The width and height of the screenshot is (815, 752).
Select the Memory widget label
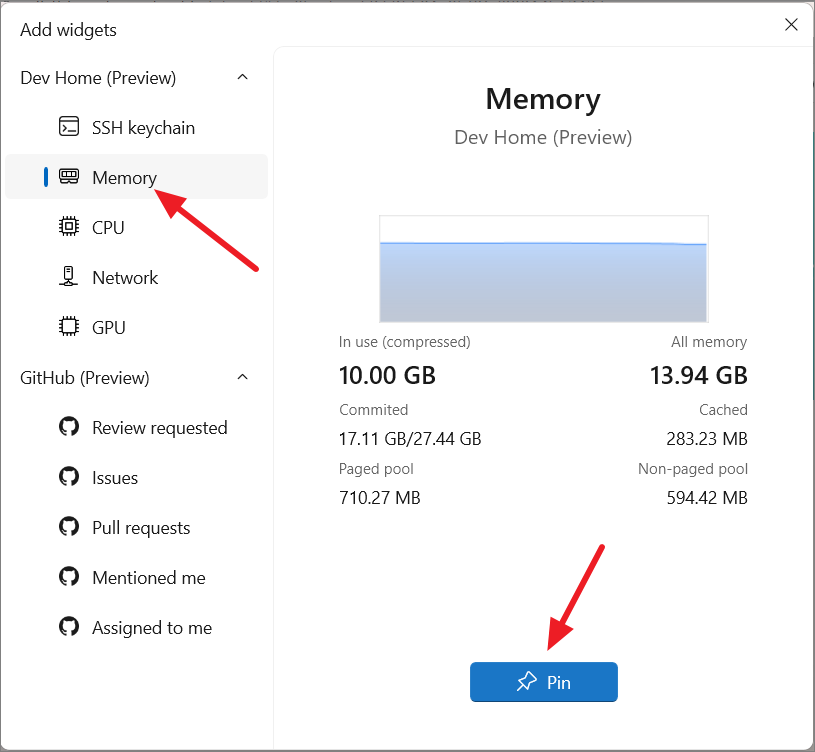pos(124,178)
